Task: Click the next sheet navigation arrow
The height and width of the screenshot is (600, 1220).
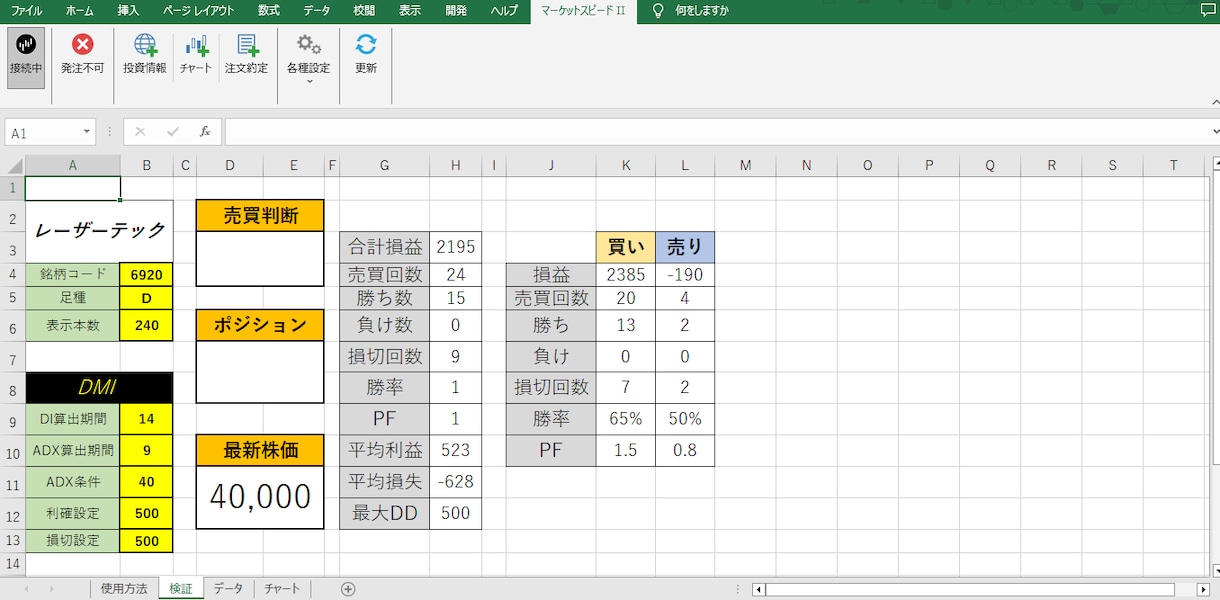Action: click(52, 589)
